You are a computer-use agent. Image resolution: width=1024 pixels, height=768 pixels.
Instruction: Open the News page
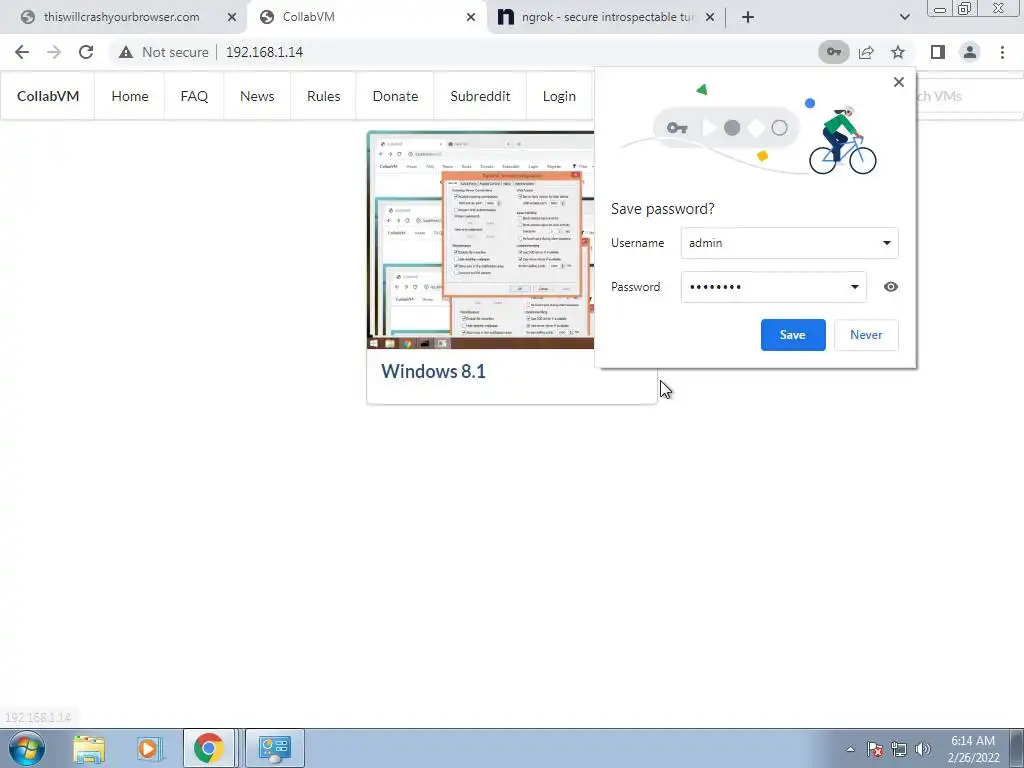pyautogui.click(x=257, y=96)
